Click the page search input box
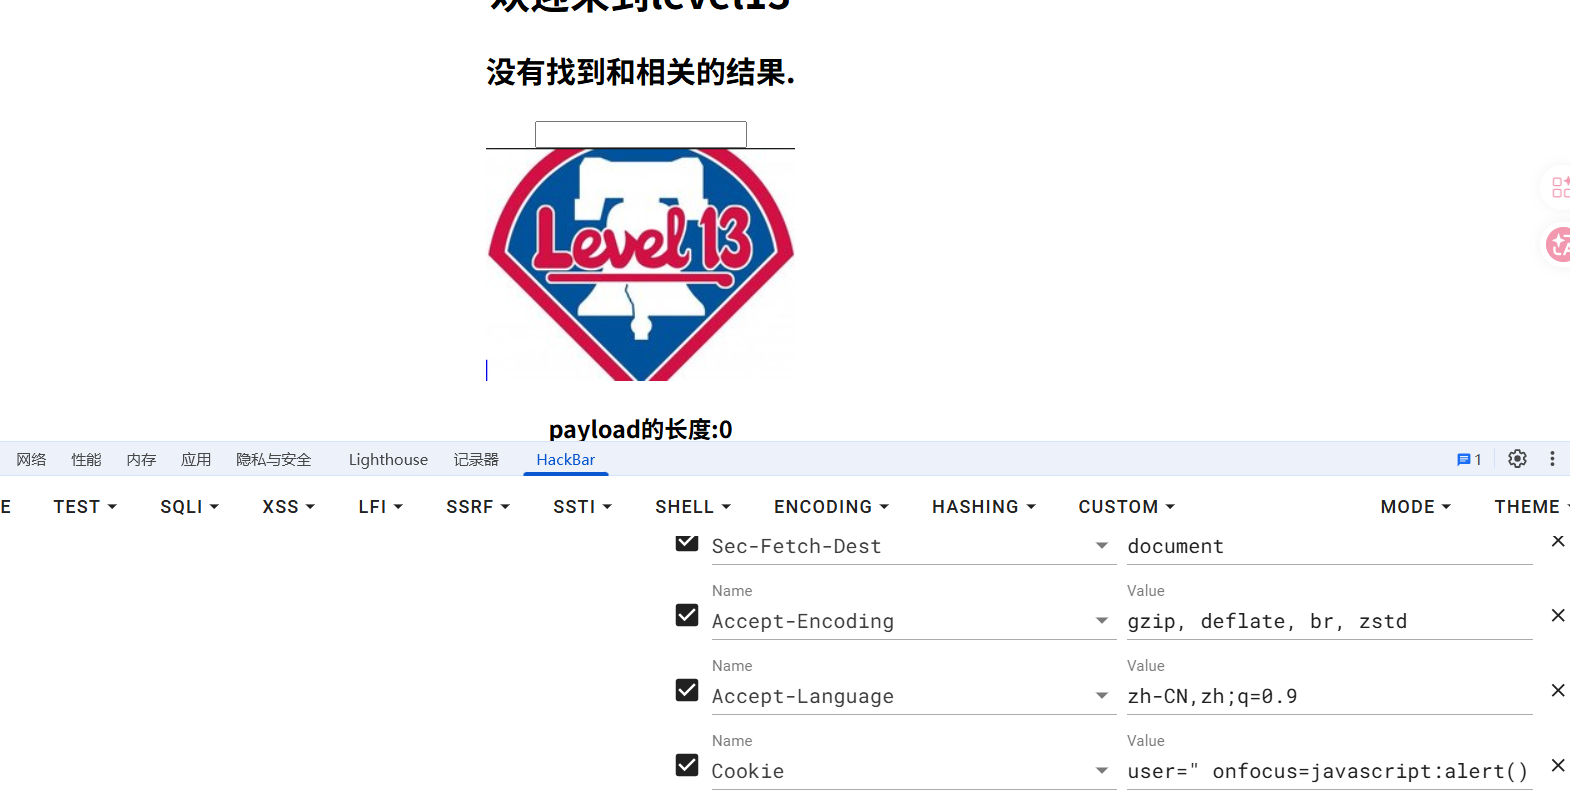This screenshot has height=800, width=1570. click(641, 134)
